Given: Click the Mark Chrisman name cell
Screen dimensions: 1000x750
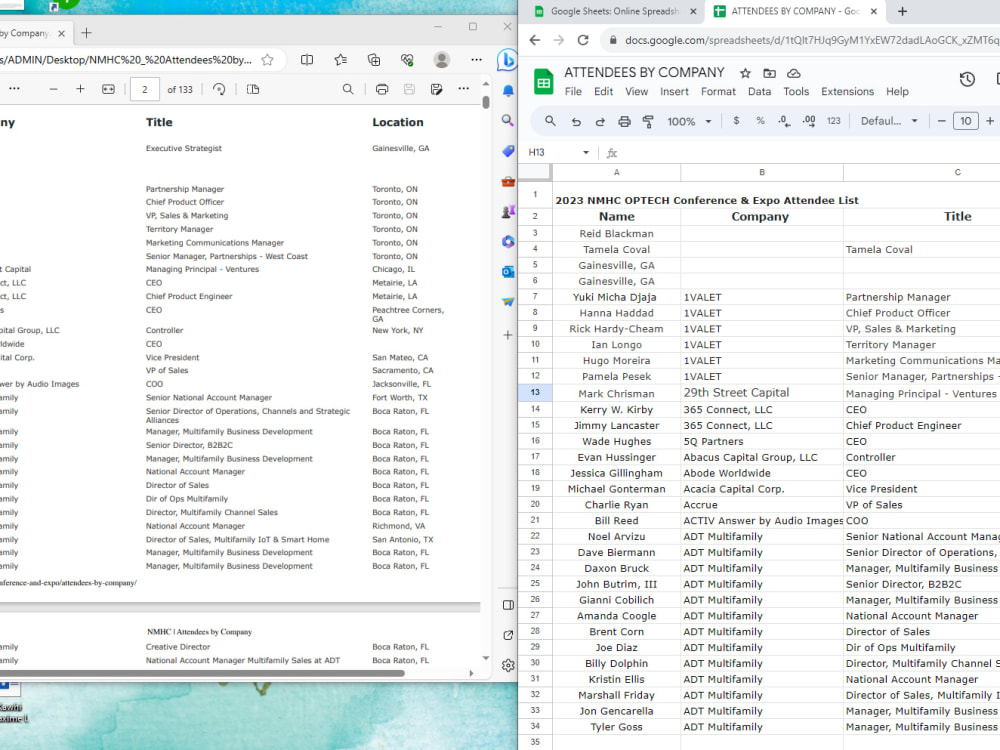Looking at the screenshot, I should [x=616, y=393].
